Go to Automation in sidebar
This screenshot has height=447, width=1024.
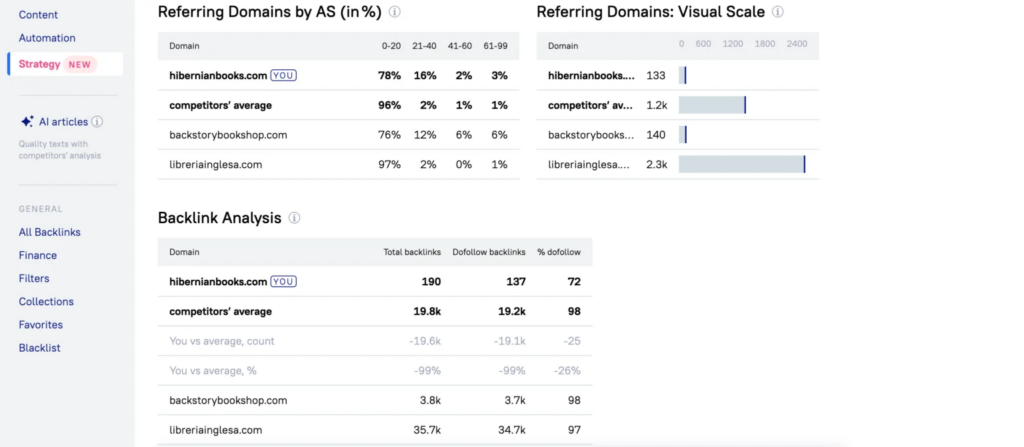(47, 38)
